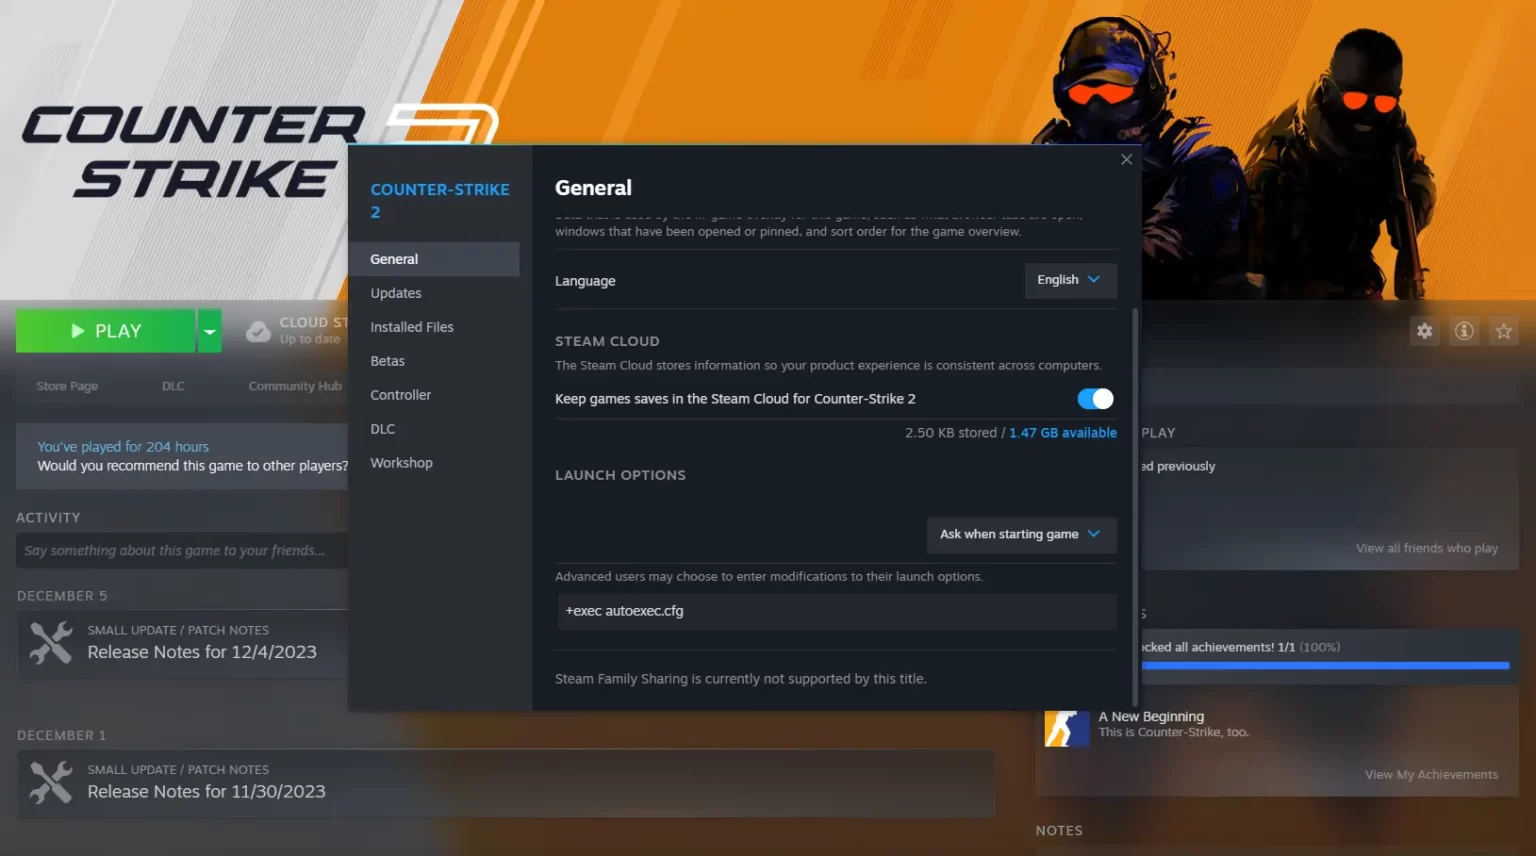The height and width of the screenshot is (856, 1536).
Task: Open Release Notes for 12/4/2023
Action: coord(202,652)
